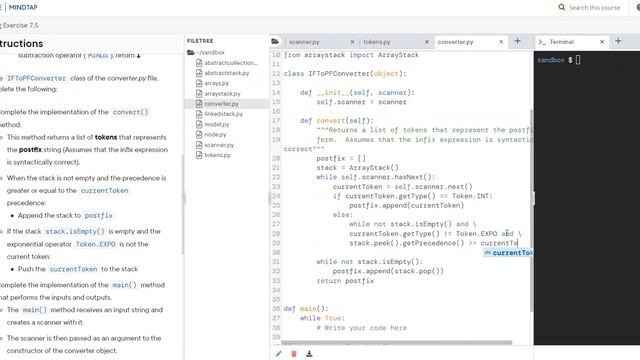
Task: Click the instructions panel scrollbar
Action: pyautogui.click(x=182, y=204)
